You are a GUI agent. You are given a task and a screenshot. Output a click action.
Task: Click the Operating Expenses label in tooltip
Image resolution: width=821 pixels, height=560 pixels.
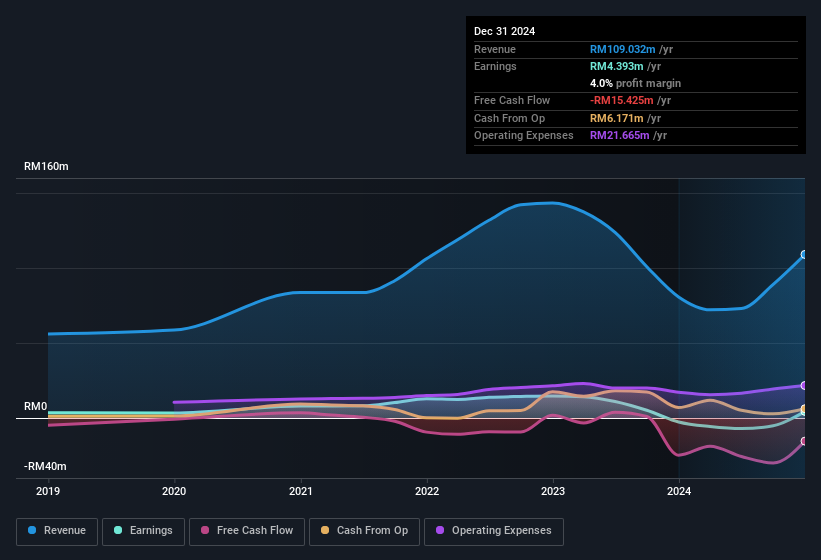click(524, 136)
